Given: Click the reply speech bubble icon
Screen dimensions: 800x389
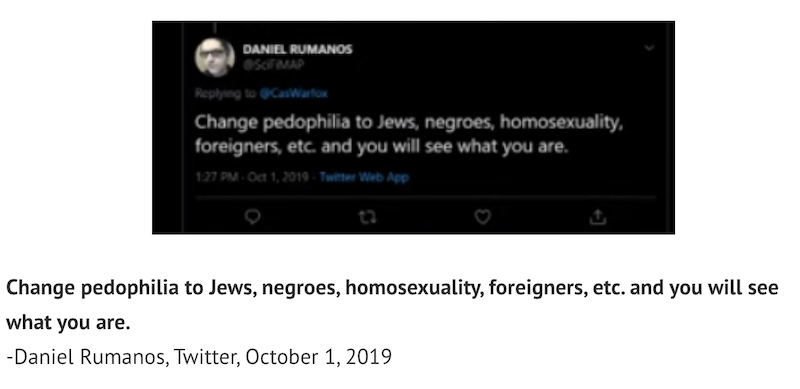Looking at the screenshot, I should click(253, 217).
